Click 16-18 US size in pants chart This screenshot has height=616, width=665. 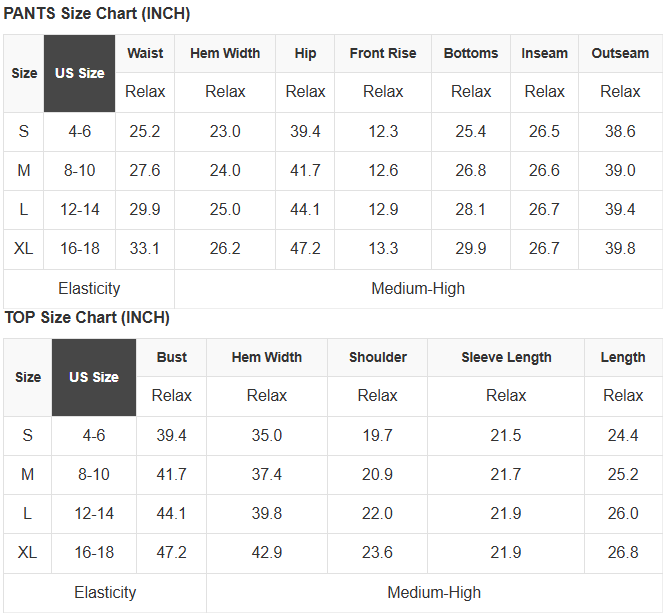pyautogui.click(x=79, y=249)
